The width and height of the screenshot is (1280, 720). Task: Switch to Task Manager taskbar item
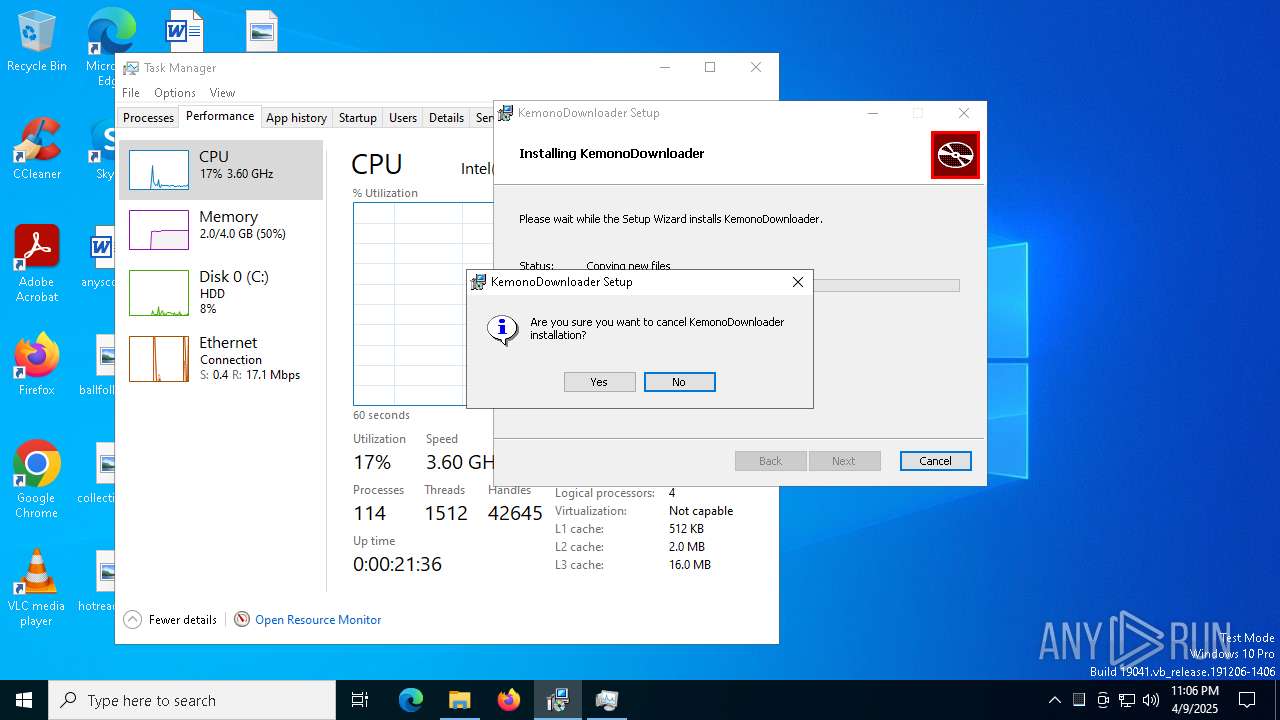[x=607, y=700]
